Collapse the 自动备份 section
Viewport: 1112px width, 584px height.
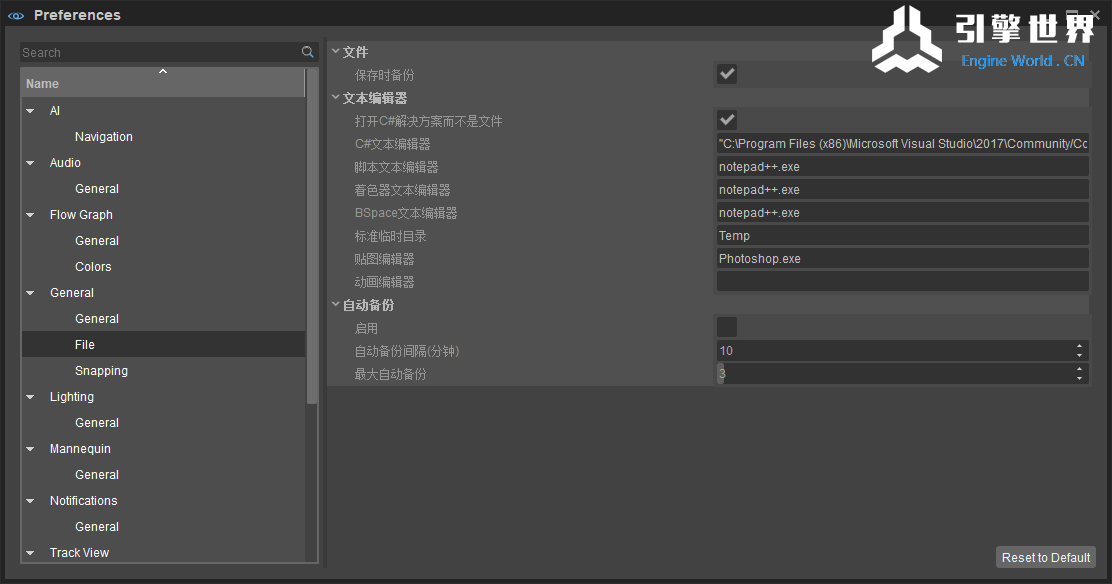[x=336, y=304]
